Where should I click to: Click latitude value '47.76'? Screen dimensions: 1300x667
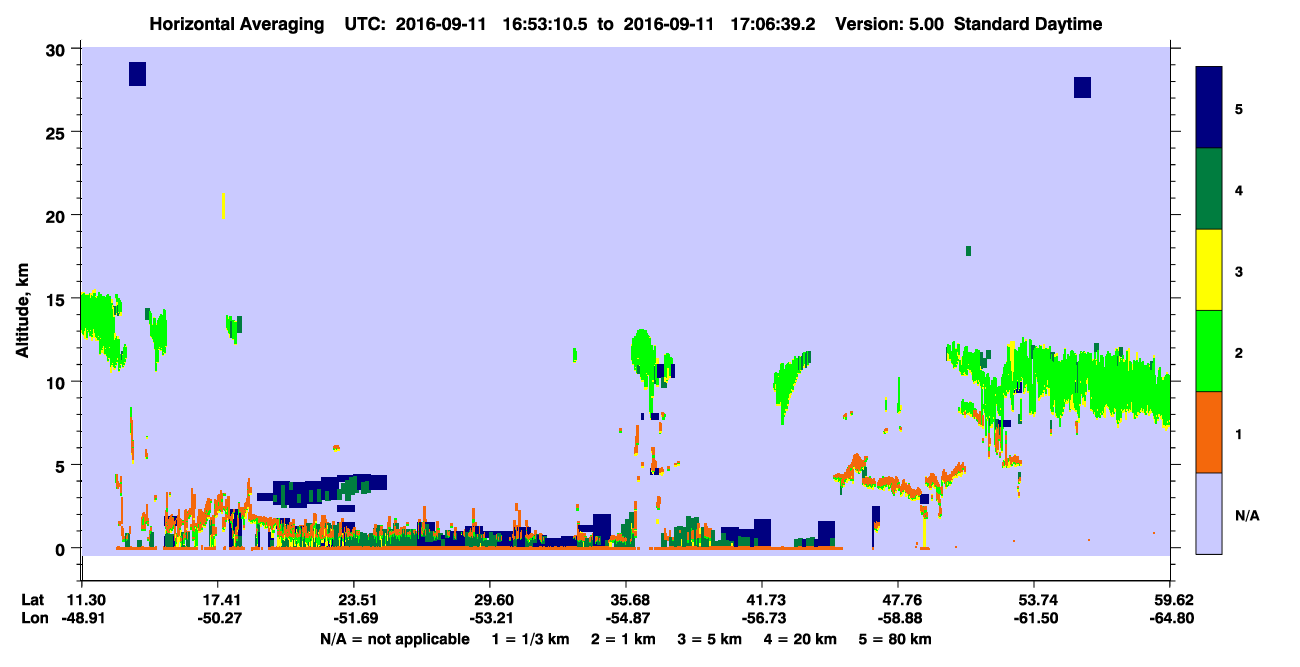point(898,600)
